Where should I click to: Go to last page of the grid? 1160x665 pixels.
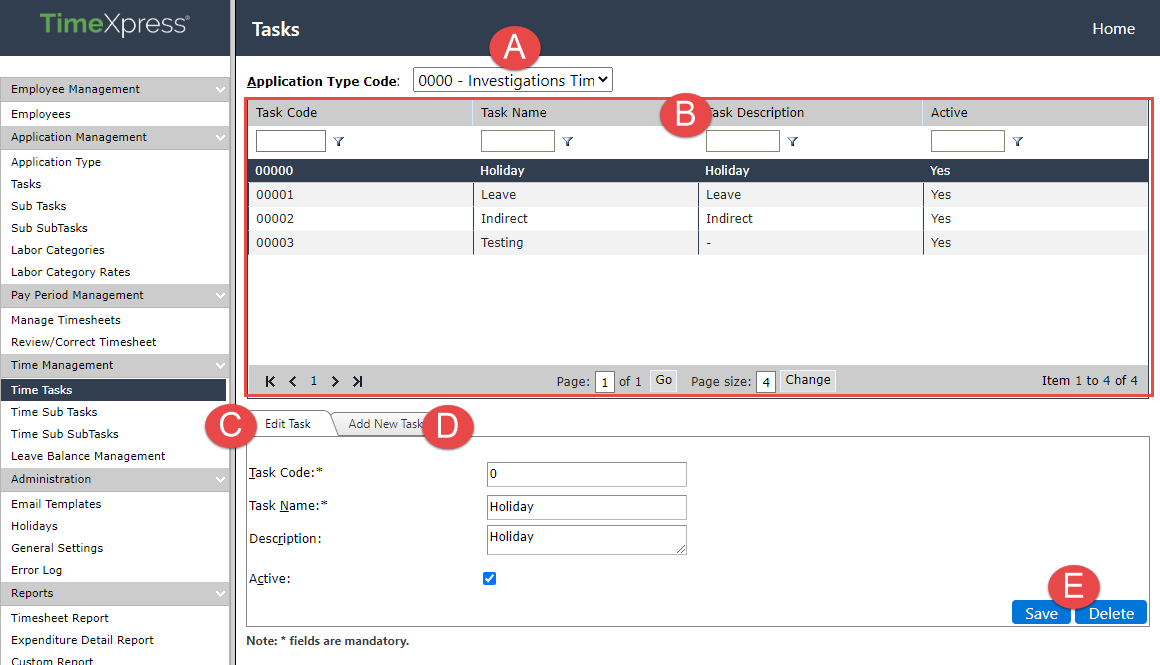click(357, 381)
